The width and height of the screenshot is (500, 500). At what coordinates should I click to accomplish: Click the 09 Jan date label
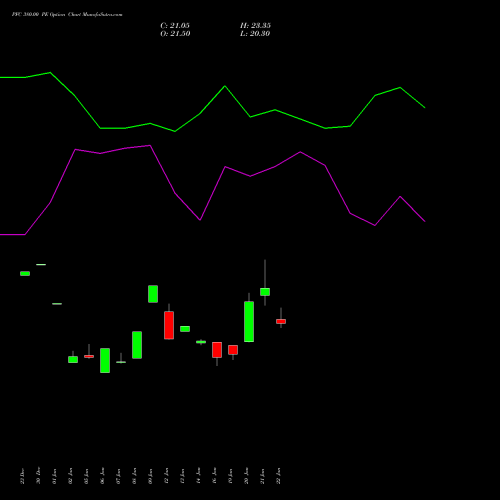pyautogui.click(x=150, y=476)
